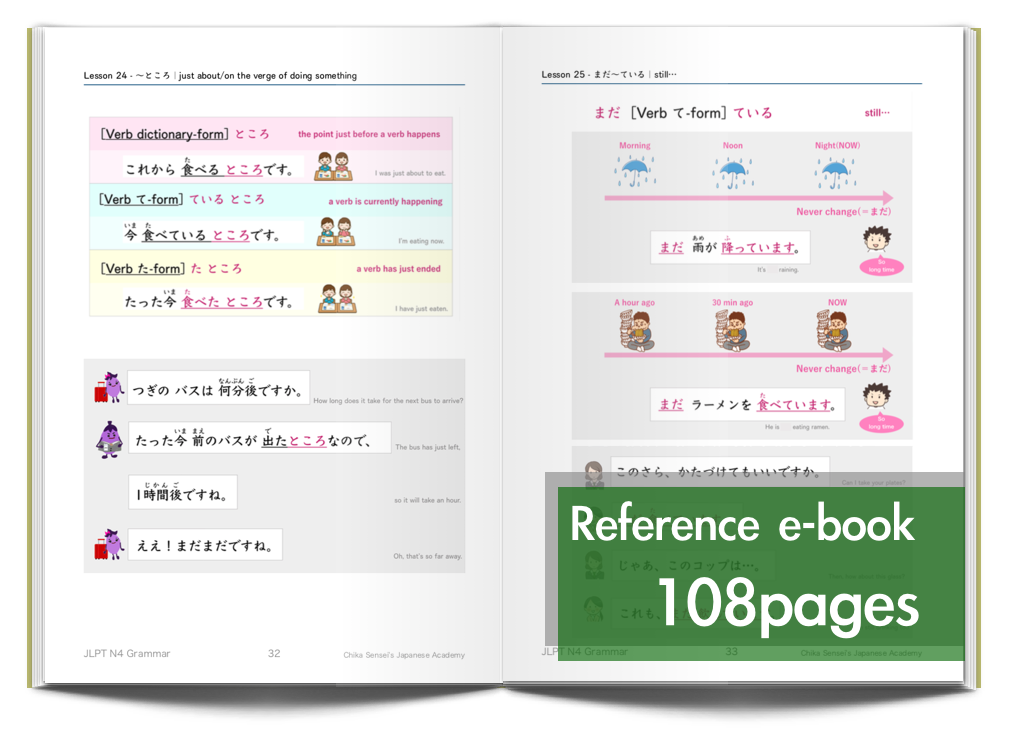The height and width of the screenshot is (744, 1023).
Task: Click the sentence まだ雨が降っています
Action: 730,247
